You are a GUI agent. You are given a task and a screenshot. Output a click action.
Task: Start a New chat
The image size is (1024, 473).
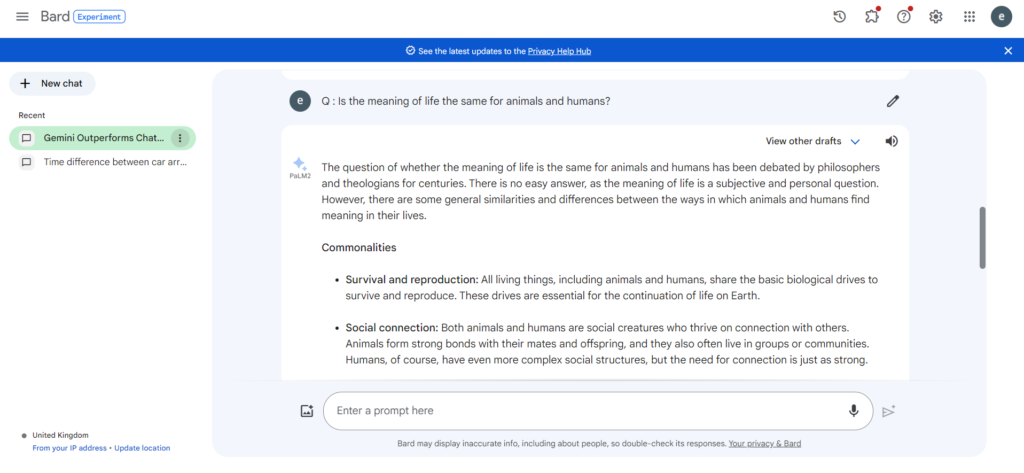(52, 84)
